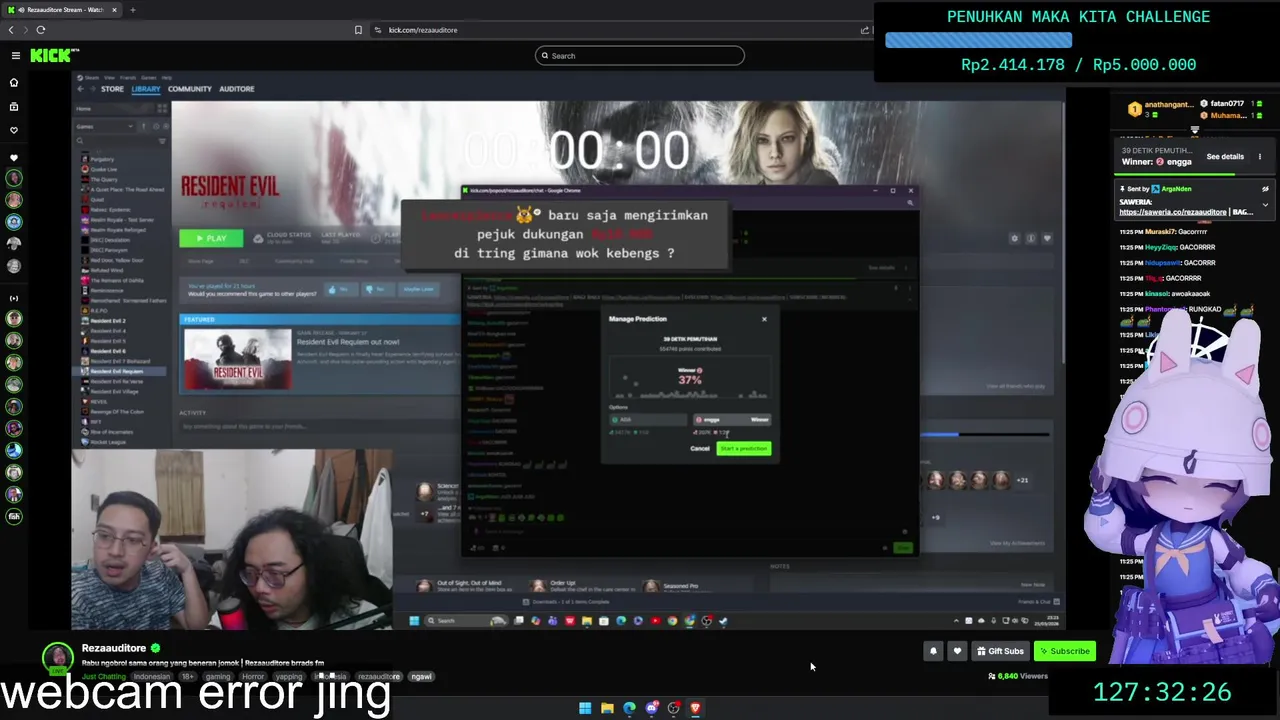Switch to Steam LIBRARY tab in stream
Viewport: 1280px width, 720px height.
click(146, 89)
